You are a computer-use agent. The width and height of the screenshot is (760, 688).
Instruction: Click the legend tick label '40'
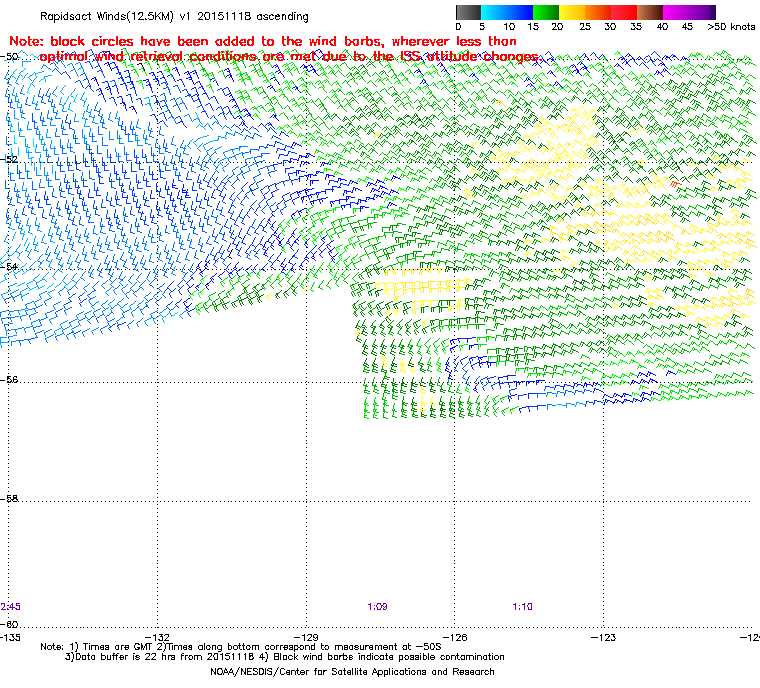click(x=662, y=27)
